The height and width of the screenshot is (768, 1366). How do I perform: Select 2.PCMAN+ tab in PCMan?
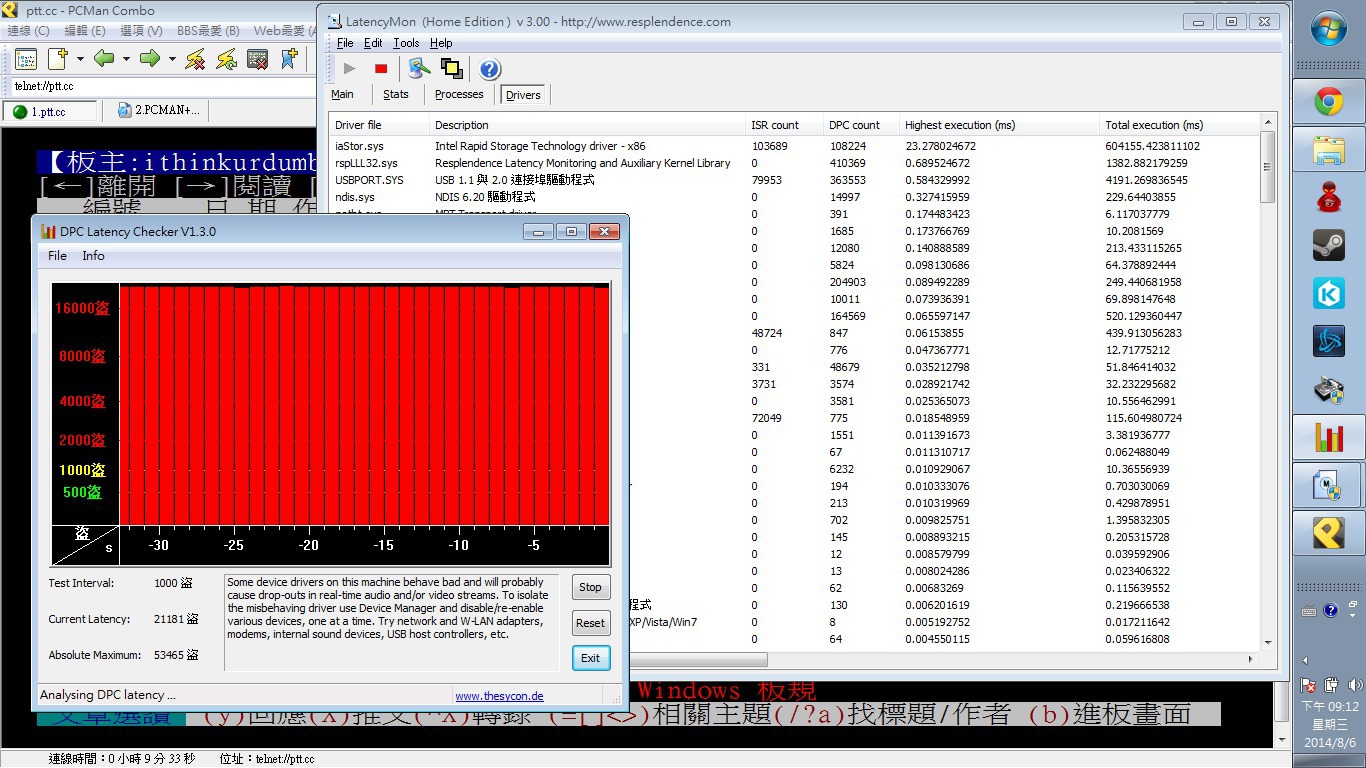[x=158, y=110]
